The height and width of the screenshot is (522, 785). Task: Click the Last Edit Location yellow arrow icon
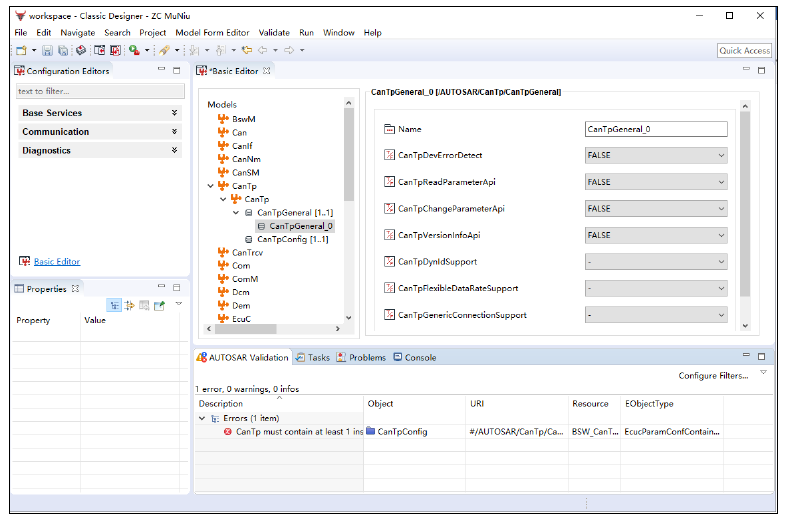tap(247, 50)
